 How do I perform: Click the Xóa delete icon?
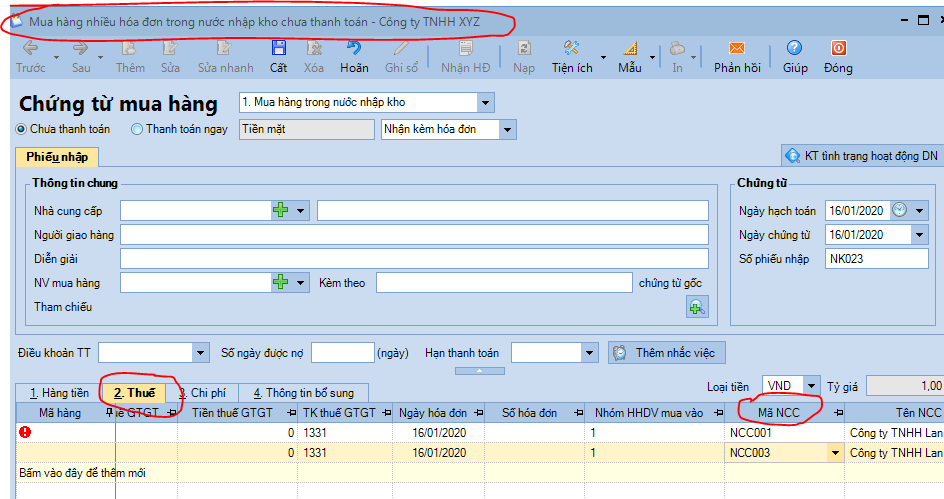(314, 48)
